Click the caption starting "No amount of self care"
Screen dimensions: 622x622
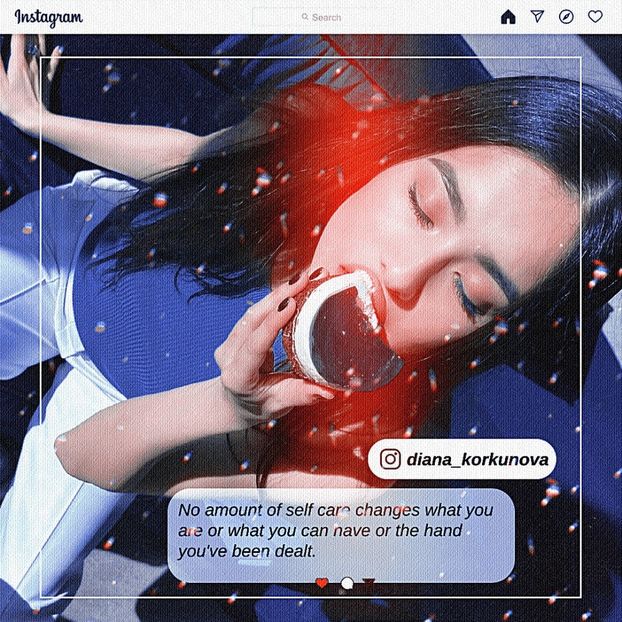point(340,530)
